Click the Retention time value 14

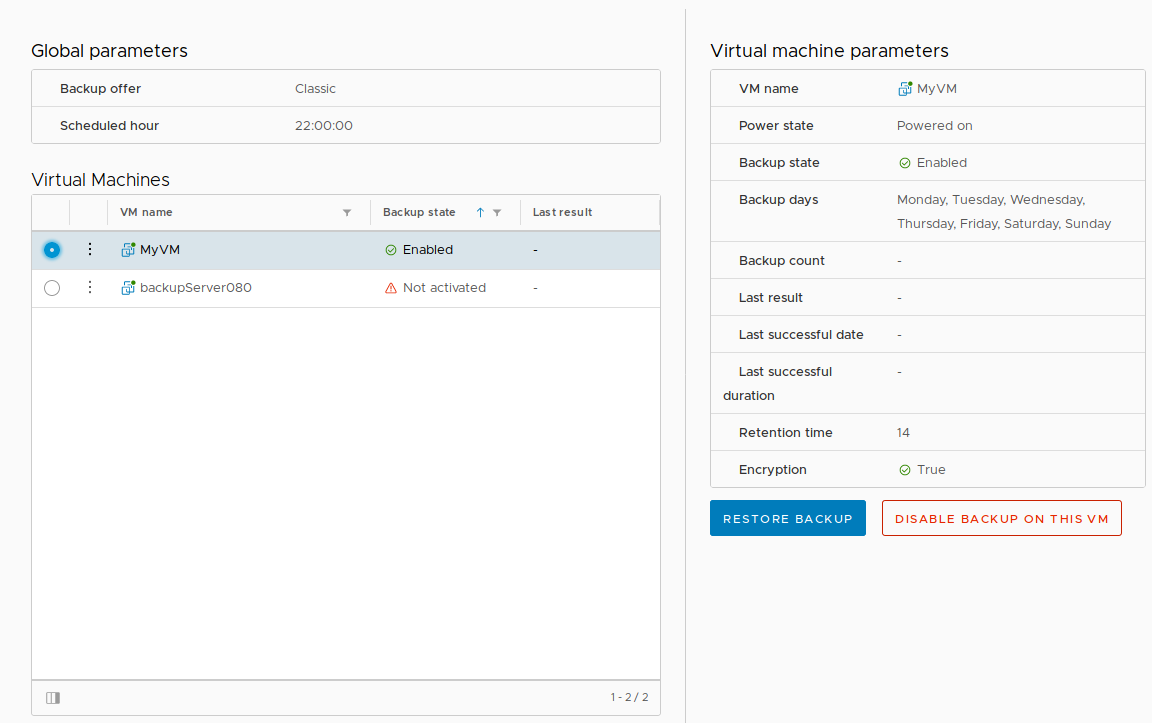[x=902, y=432]
